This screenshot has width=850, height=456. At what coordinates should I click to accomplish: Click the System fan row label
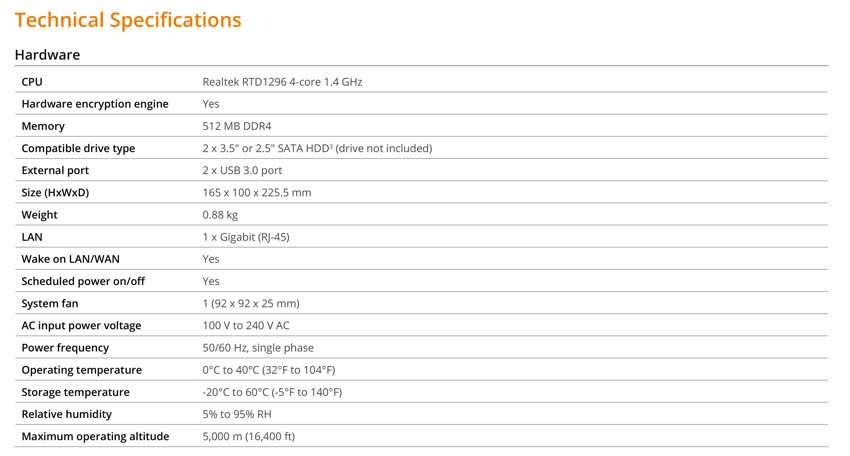50,304
